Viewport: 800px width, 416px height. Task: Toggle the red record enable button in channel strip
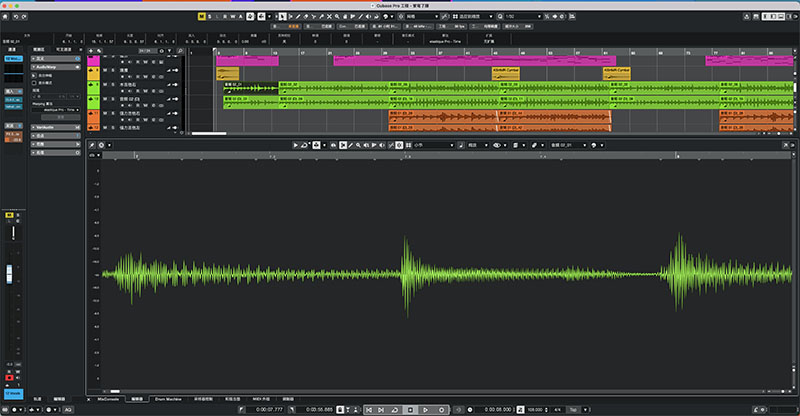click(9, 378)
